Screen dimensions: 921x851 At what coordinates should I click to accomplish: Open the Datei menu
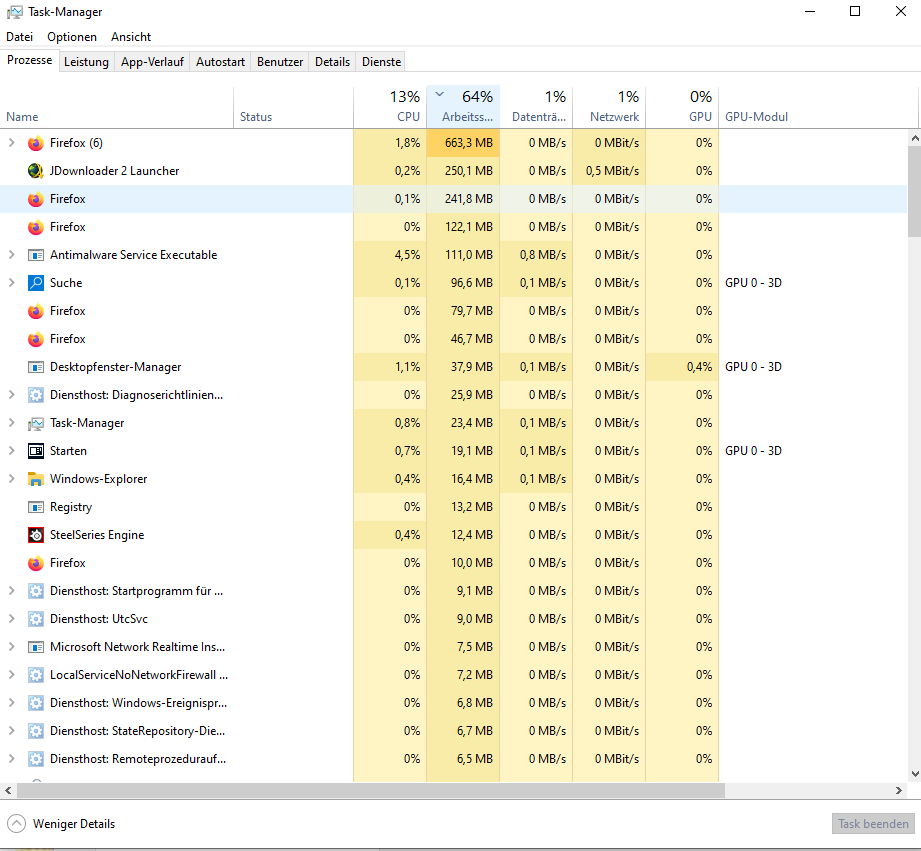tap(19, 37)
